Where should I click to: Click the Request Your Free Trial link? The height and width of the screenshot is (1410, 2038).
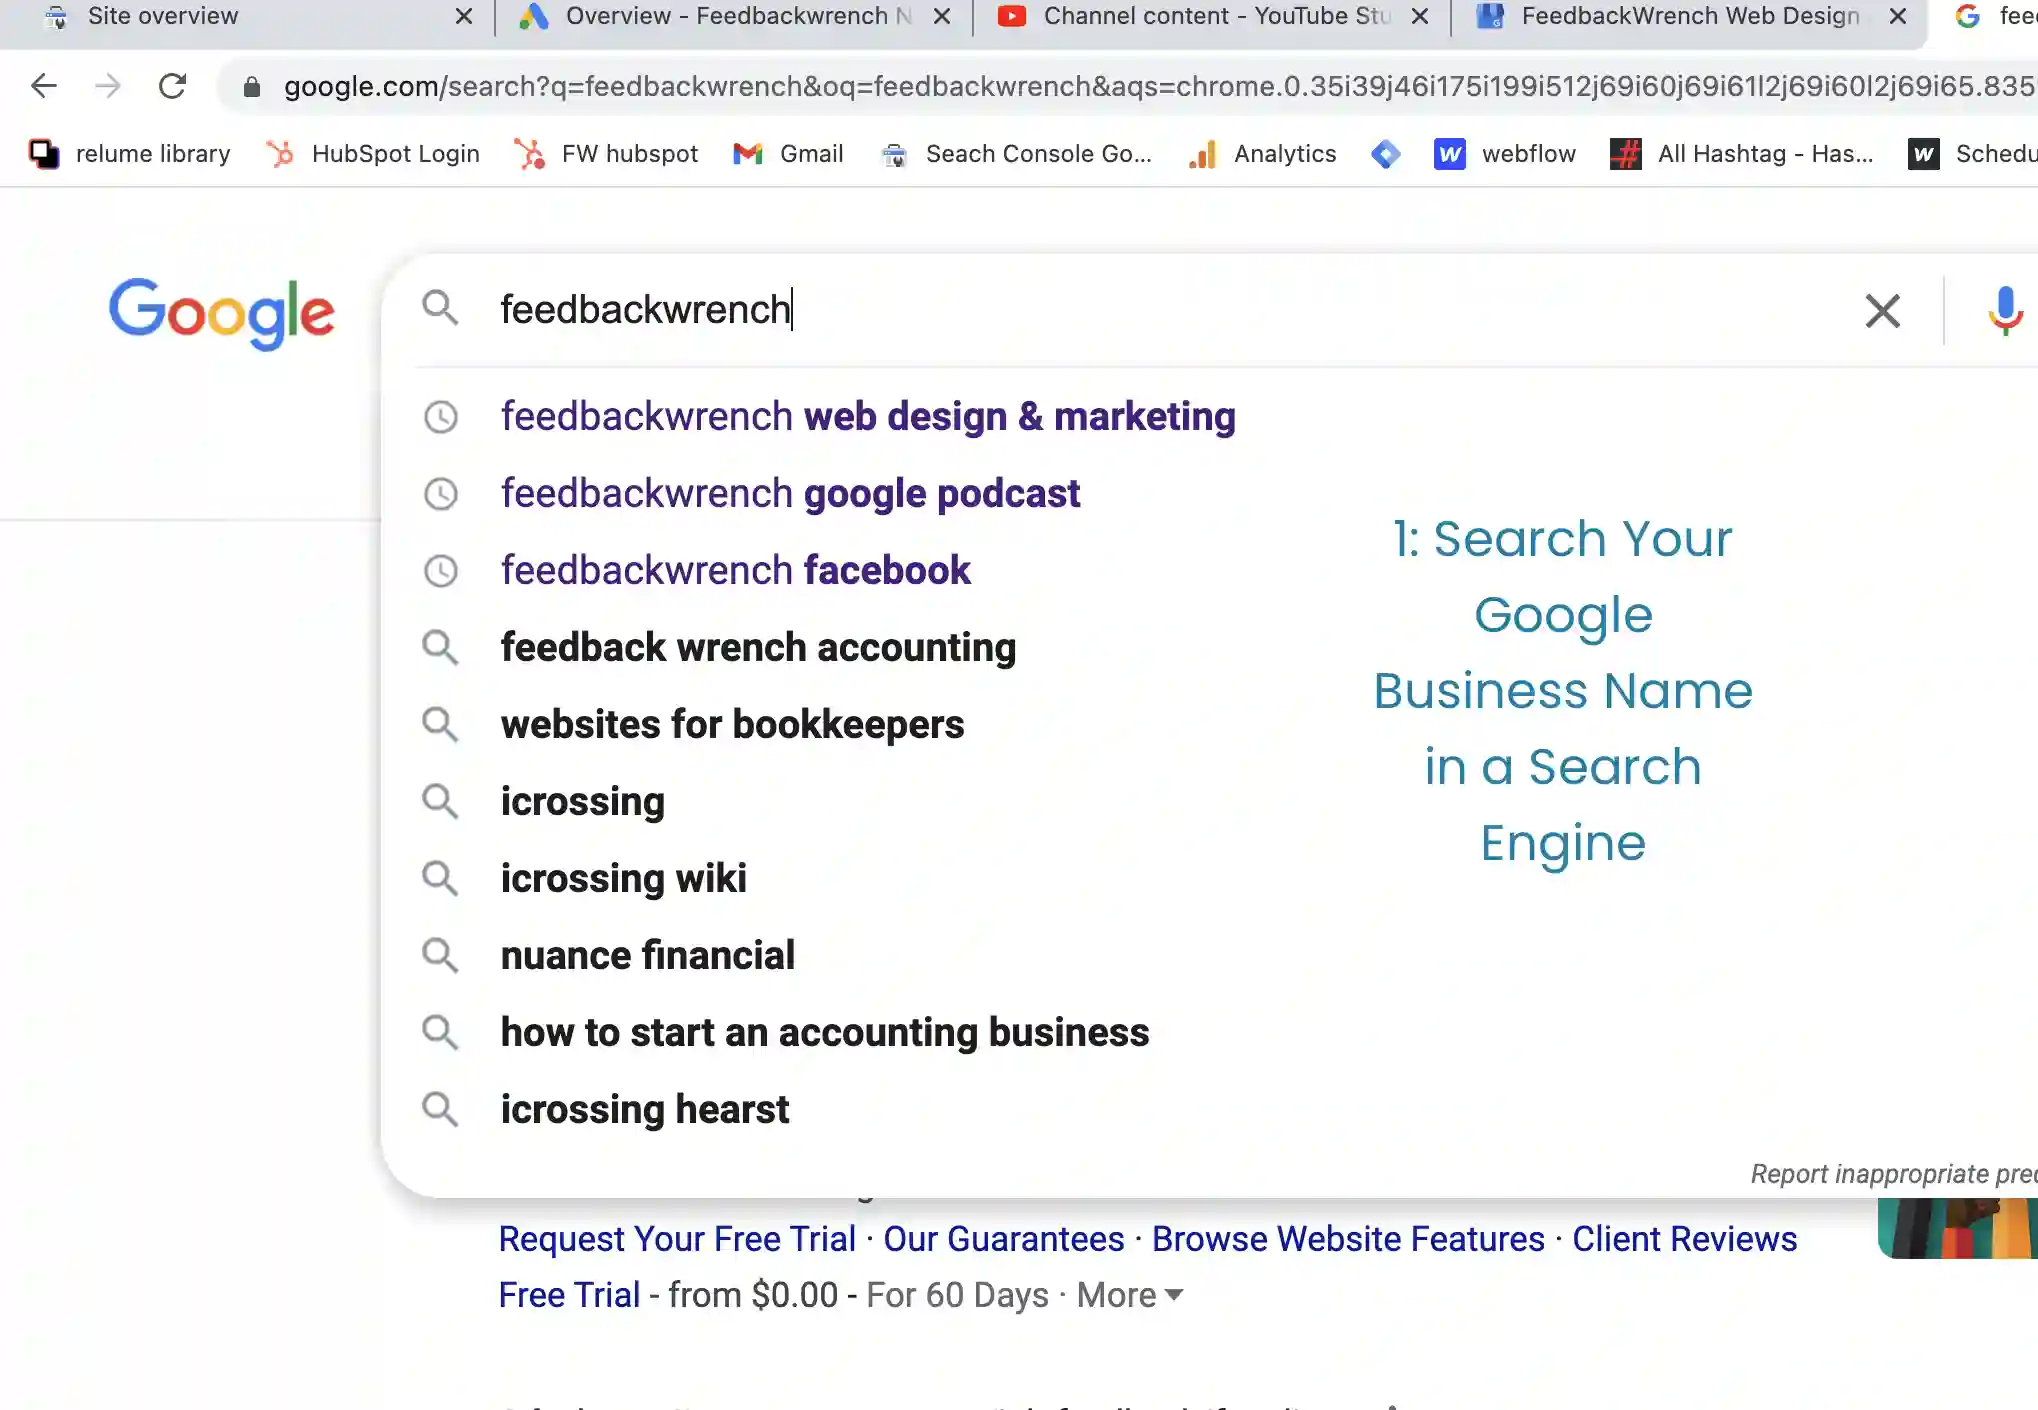point(675,1238)
